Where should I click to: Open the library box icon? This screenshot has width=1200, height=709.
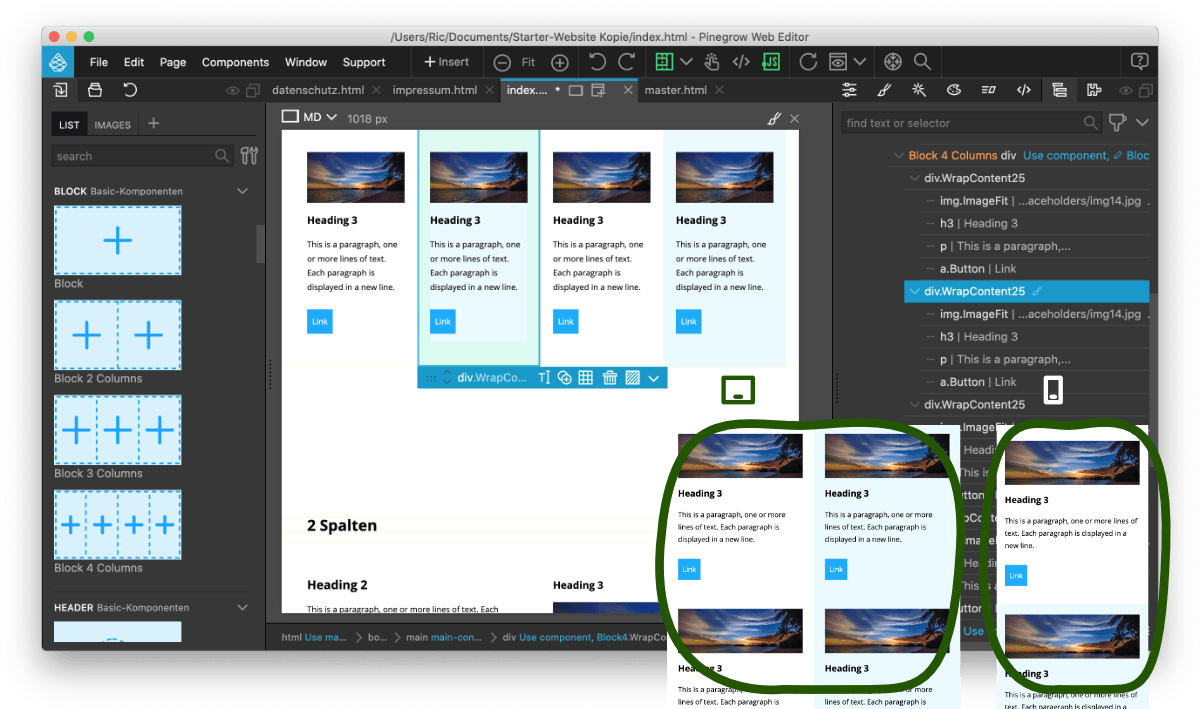(95, 90)
